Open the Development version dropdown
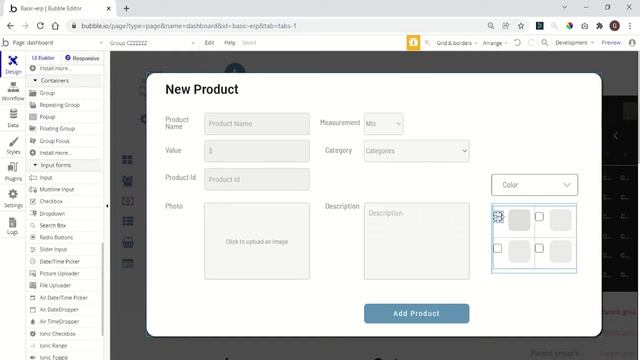 pos(574,42)
